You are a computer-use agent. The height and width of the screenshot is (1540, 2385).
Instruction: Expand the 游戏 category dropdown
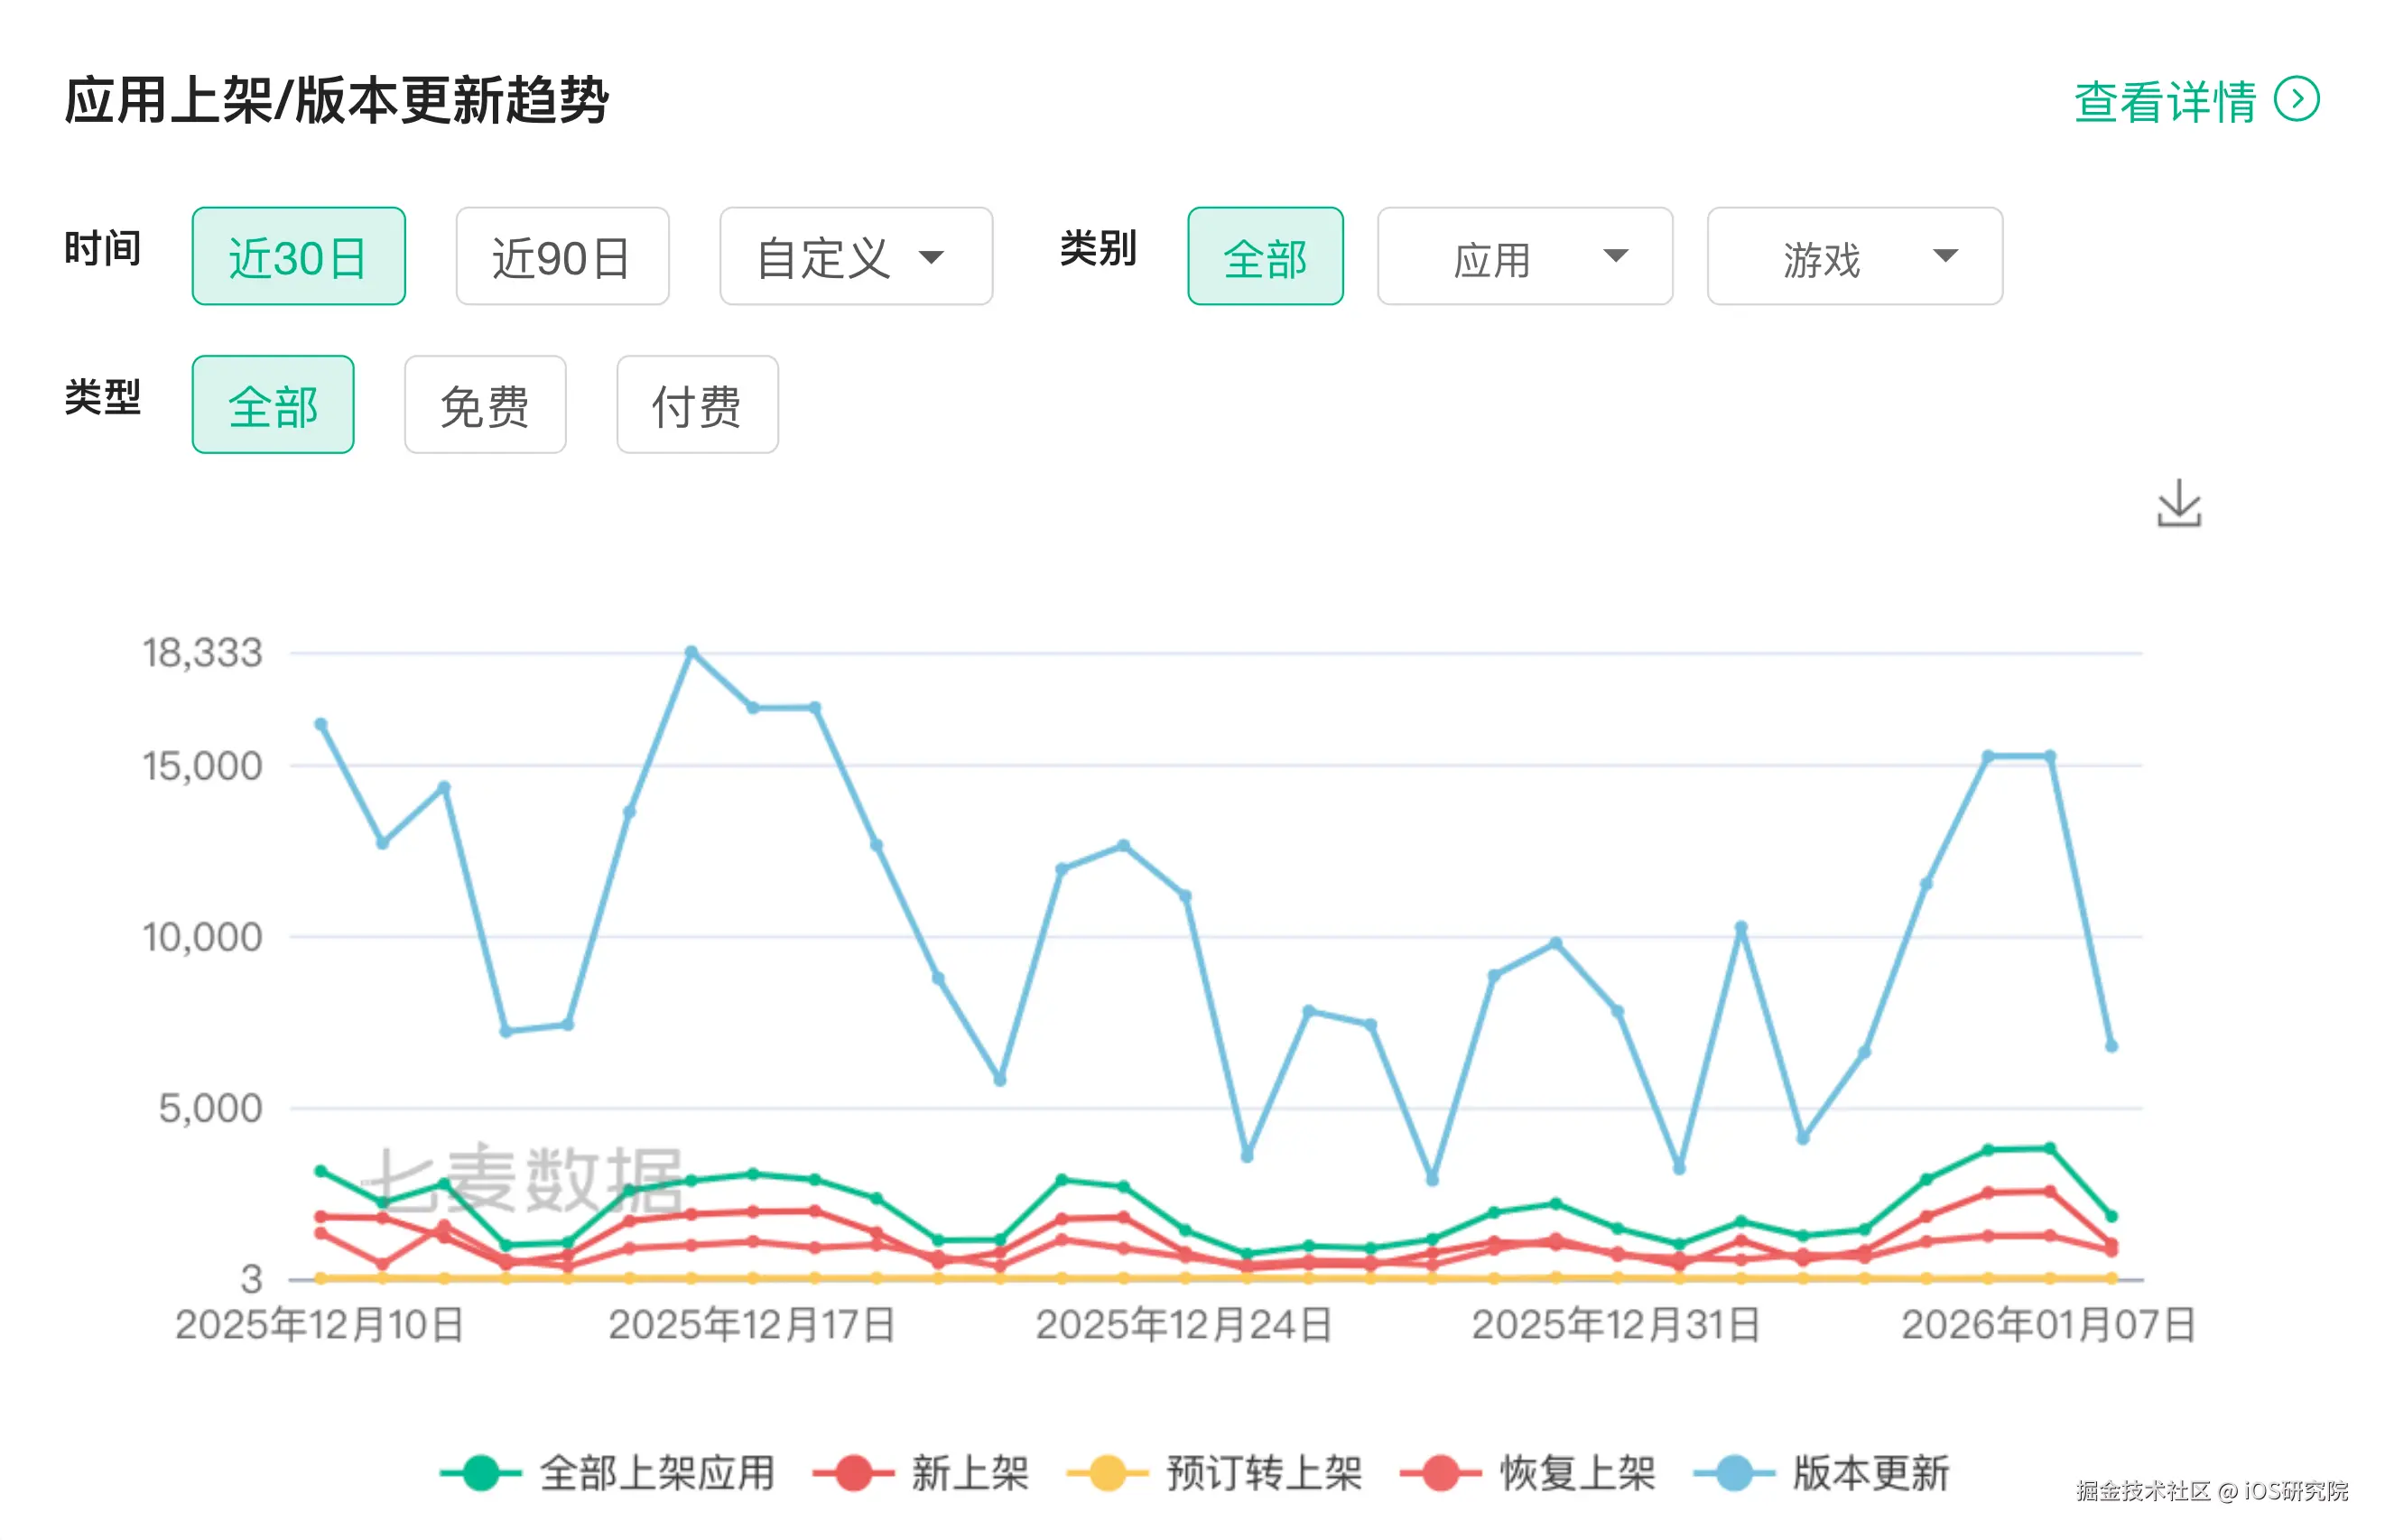coord(1854,257)
